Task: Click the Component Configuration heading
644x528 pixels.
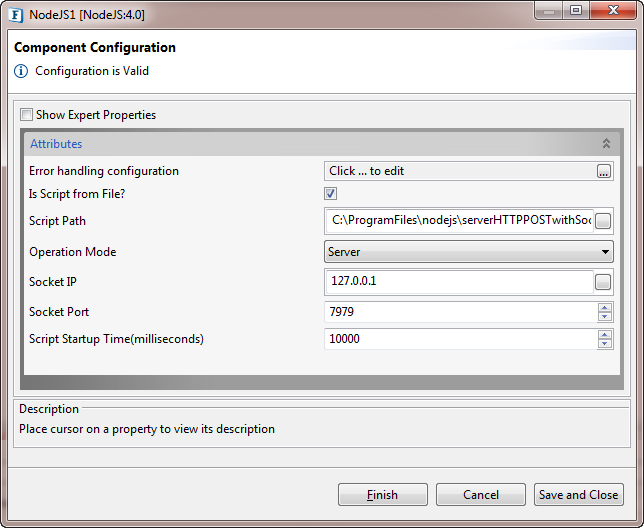Action: coord(95,48)
